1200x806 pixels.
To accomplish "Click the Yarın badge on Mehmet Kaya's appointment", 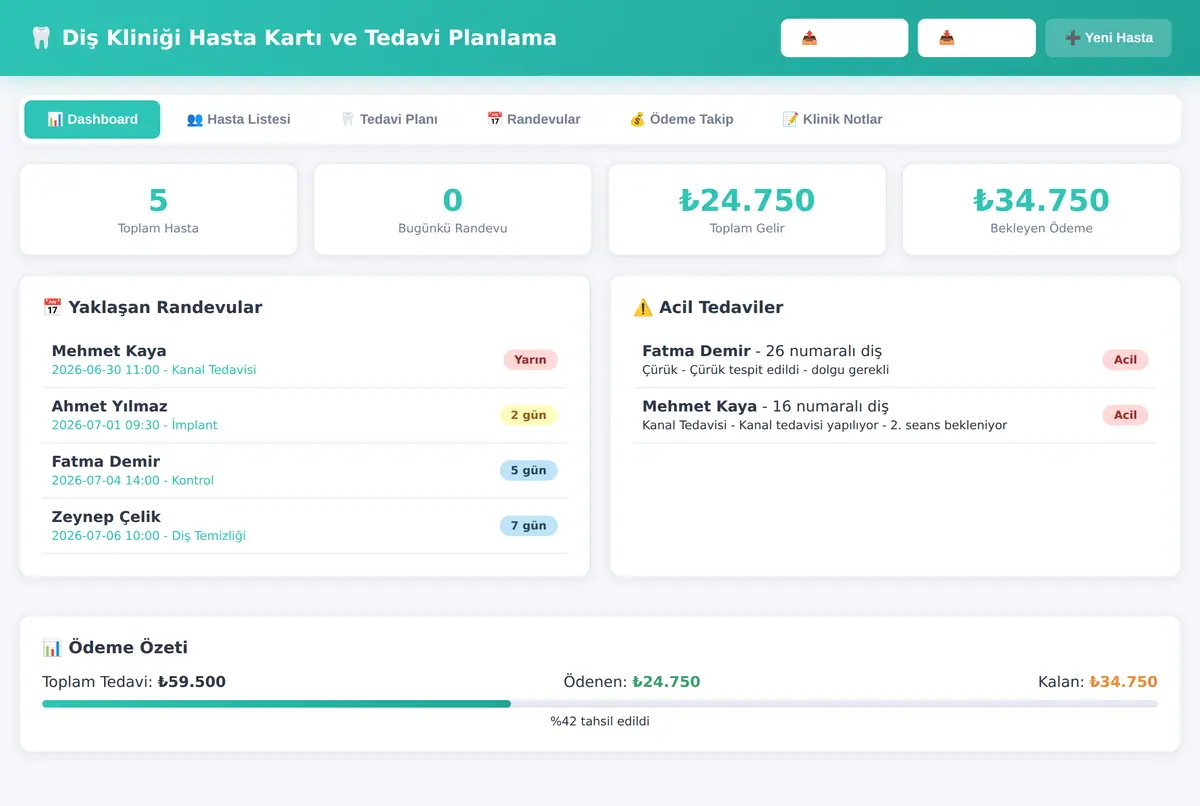I will 530,360.
